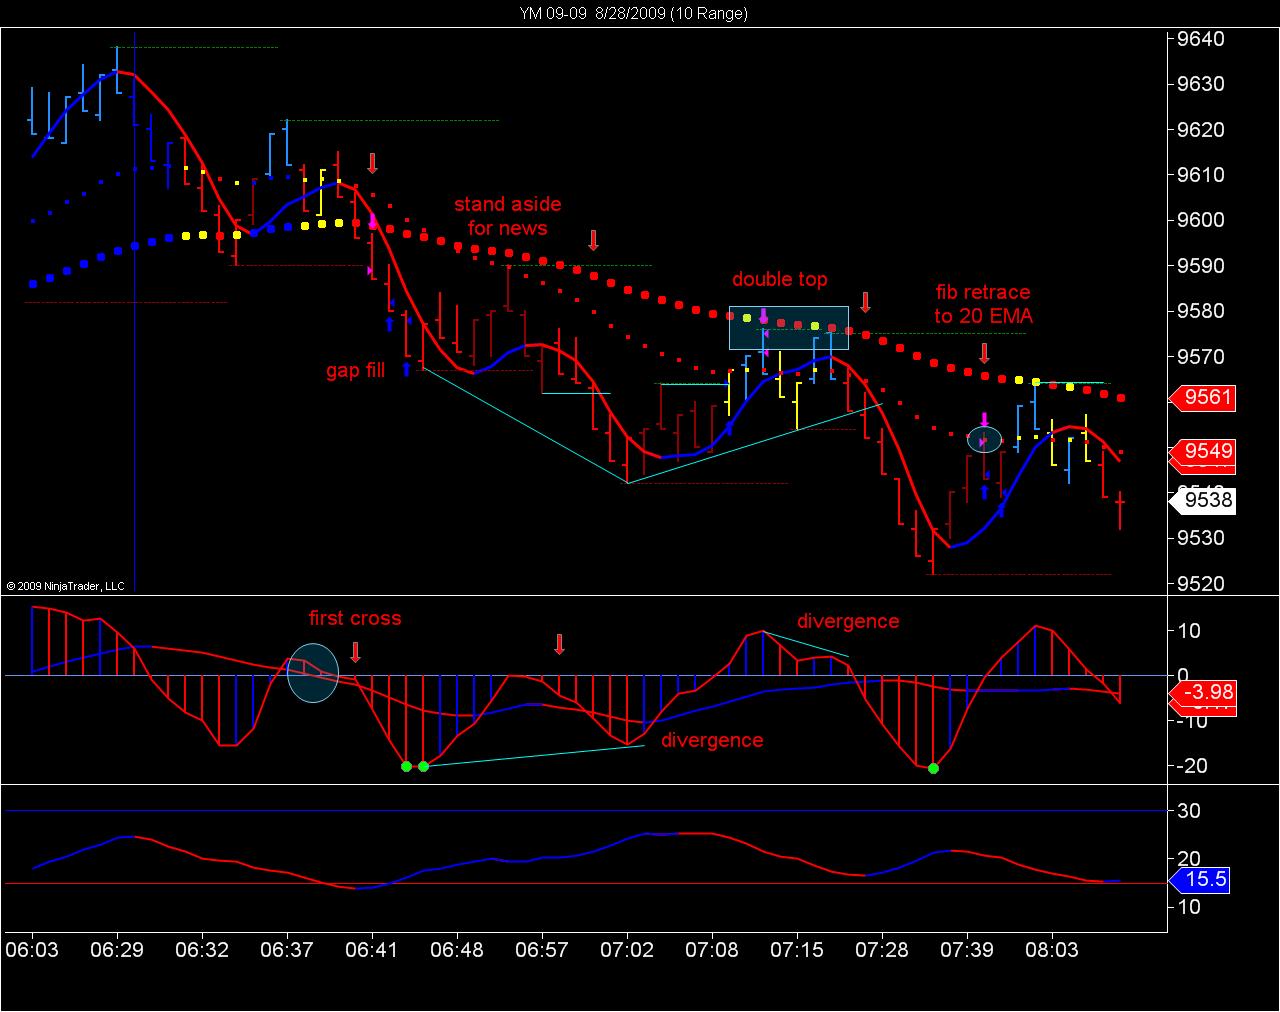Click the 9580 price axis label
1280x1012 pixels.
click(x=1201, y=311)
